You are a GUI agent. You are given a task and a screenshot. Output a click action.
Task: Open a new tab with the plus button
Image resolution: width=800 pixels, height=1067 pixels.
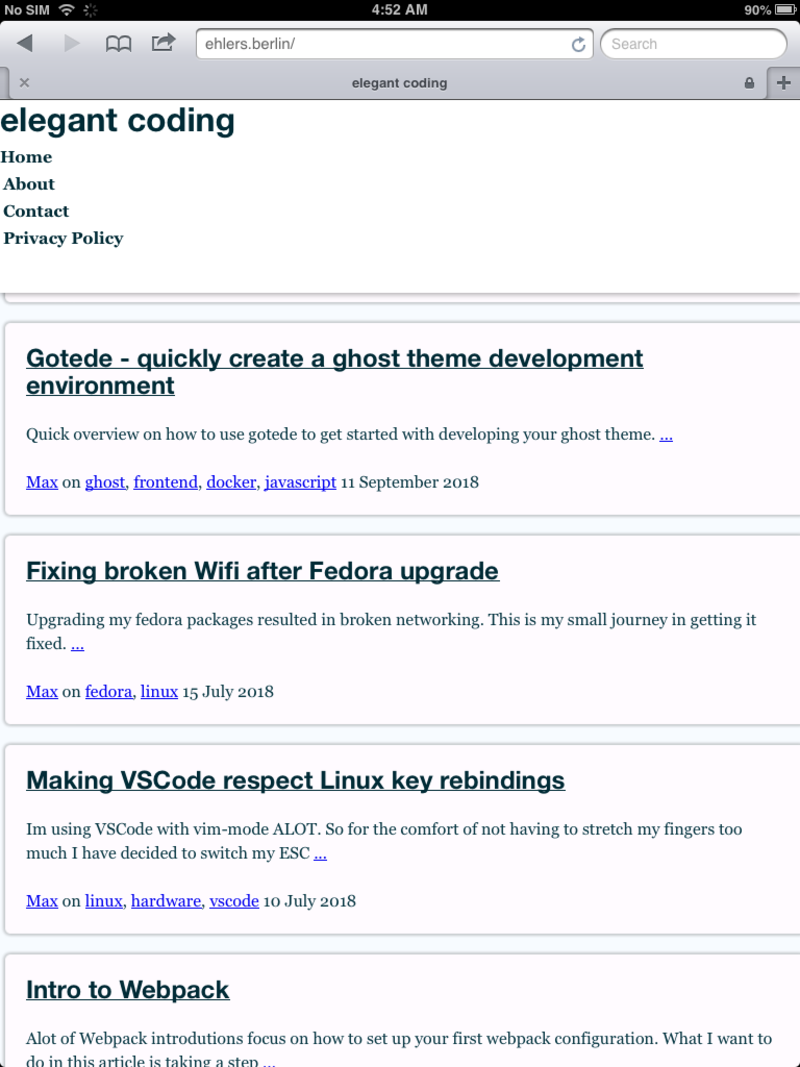coord(783,83)
